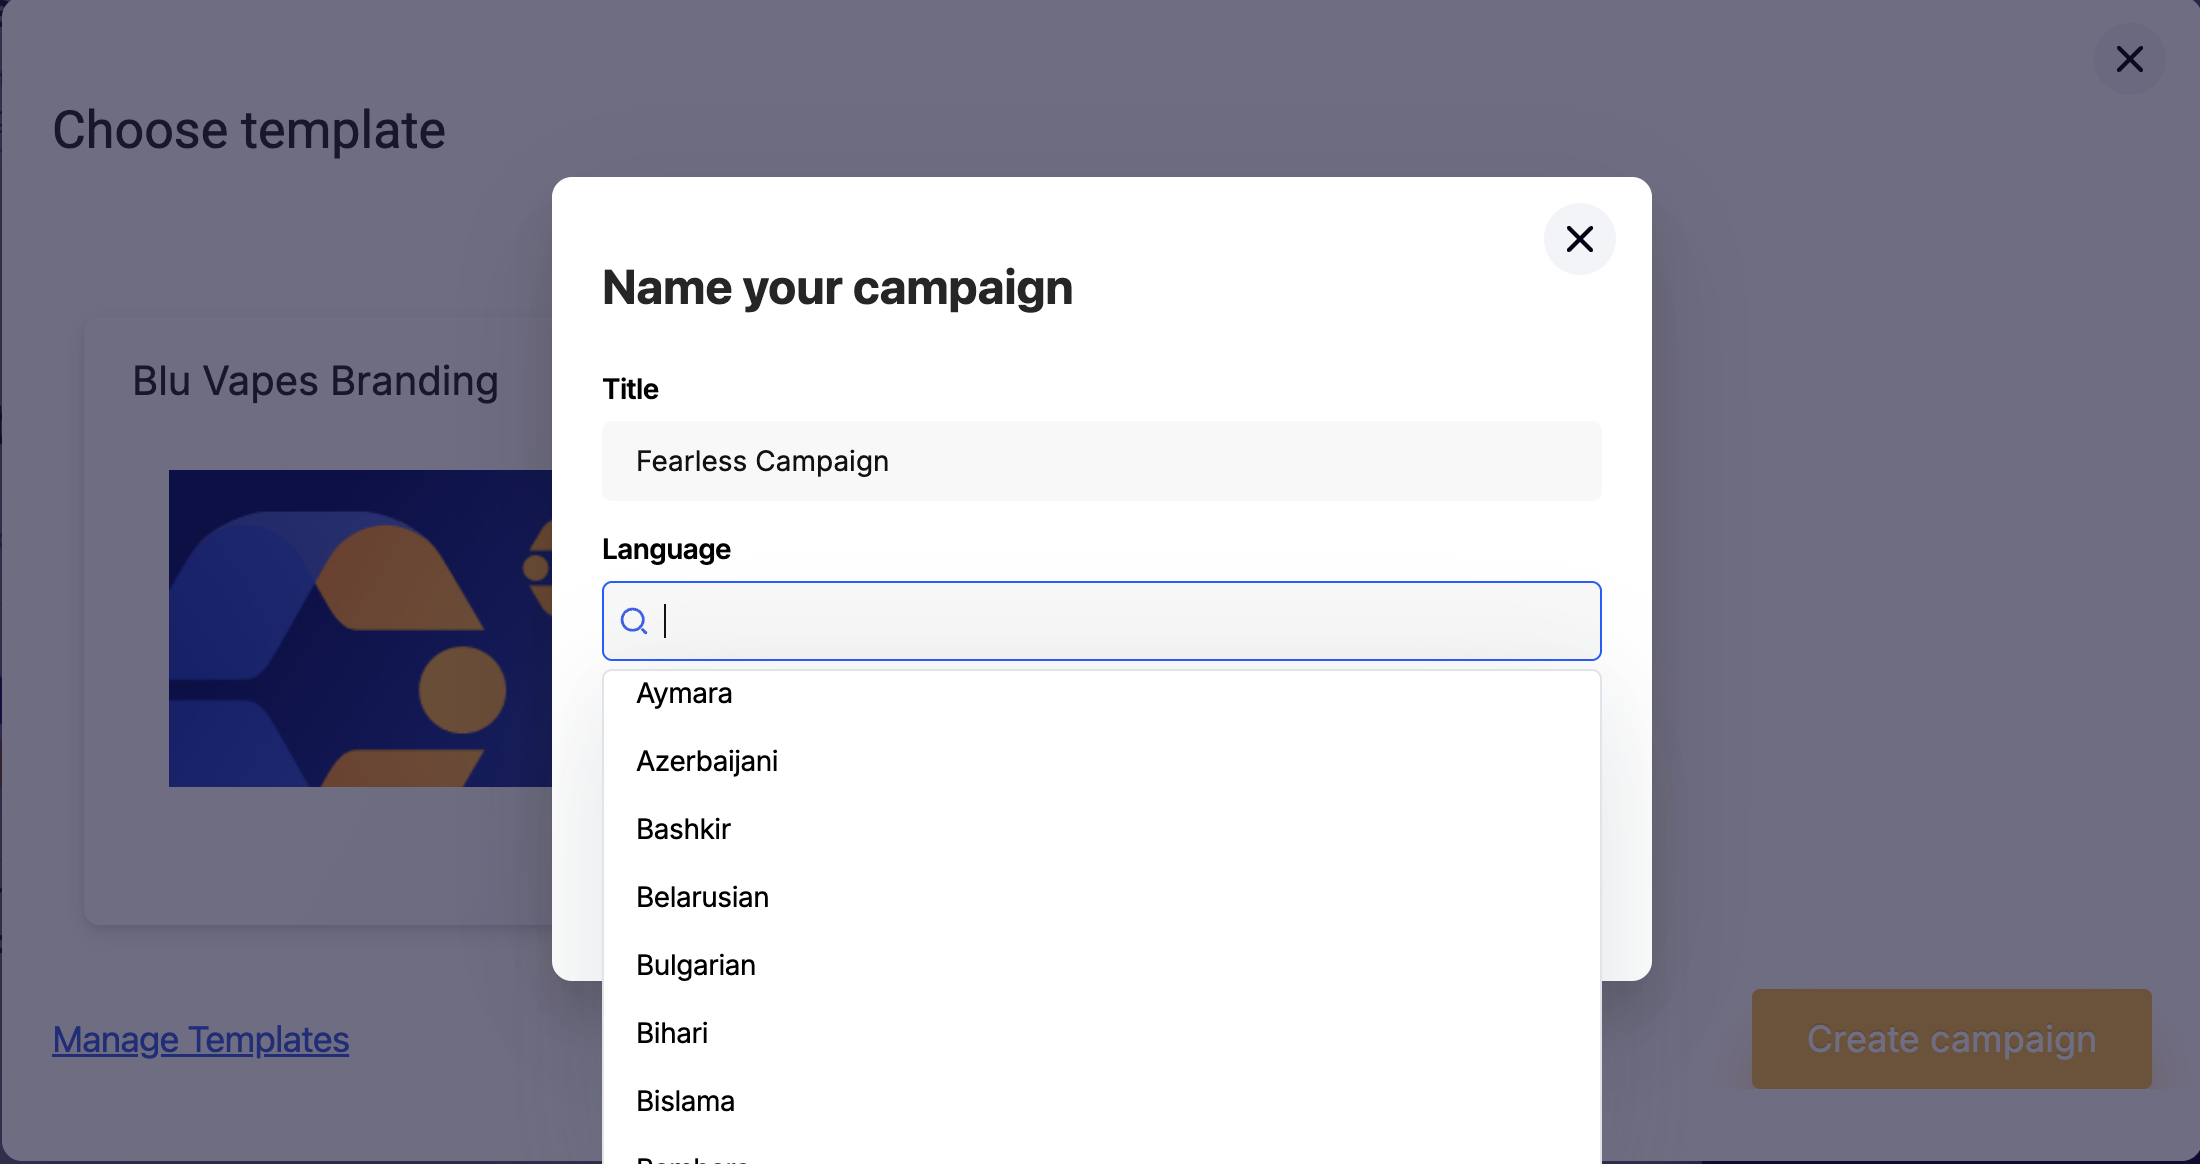Choose Bashkir in the language dropdown
Image resolution: width=2200 pixels, height=1164 pixels.
683,828
